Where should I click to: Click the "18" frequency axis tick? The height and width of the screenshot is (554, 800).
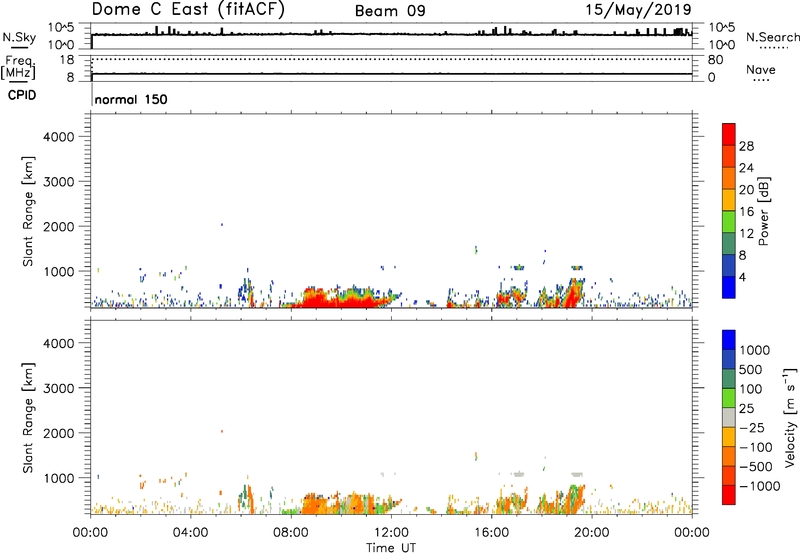click(67, 60)
